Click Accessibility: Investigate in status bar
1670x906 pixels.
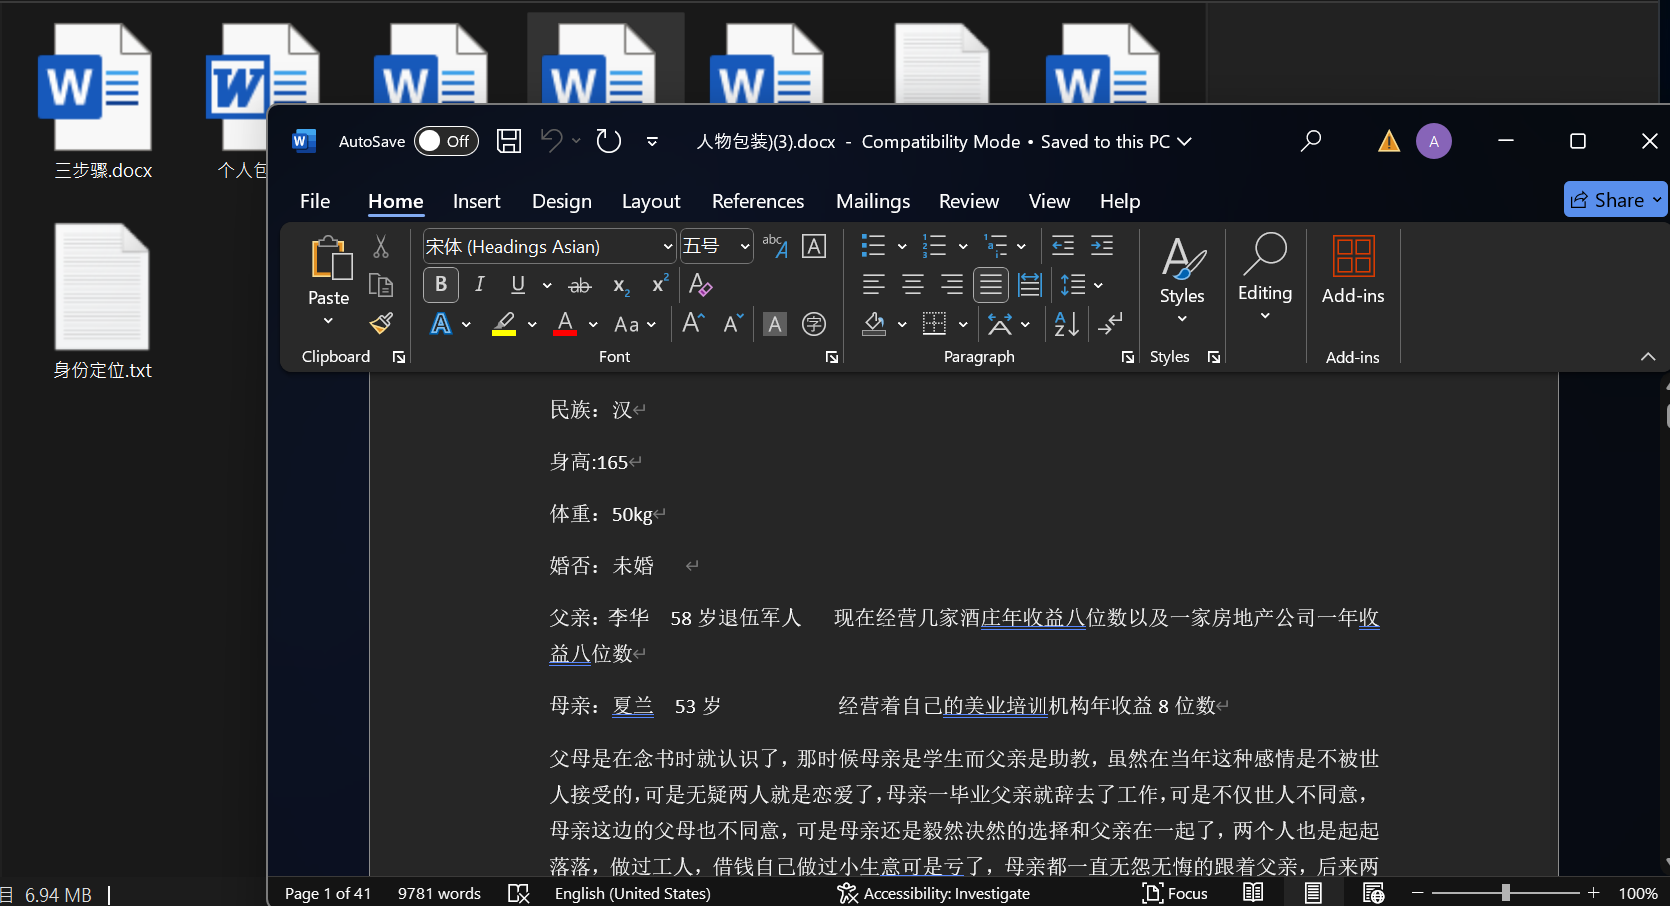click(x=934, y=893)
